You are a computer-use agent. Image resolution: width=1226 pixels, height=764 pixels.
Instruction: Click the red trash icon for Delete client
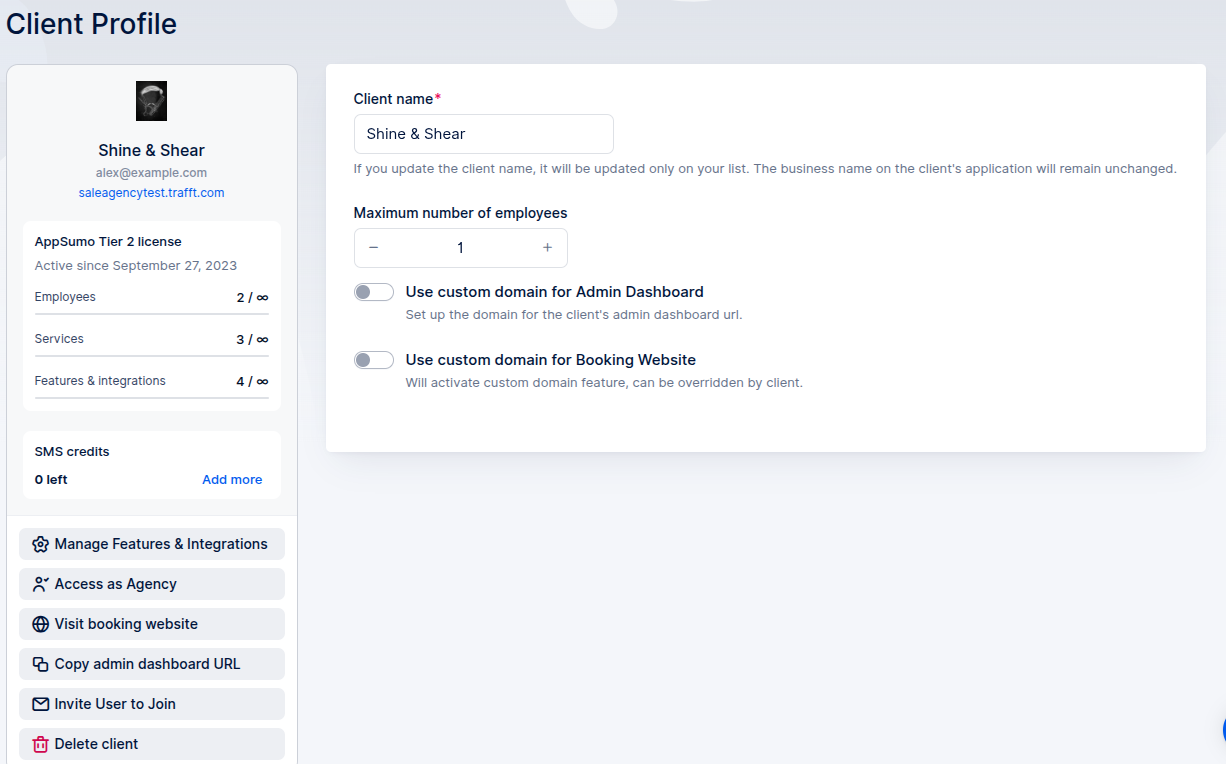[x=40, y=744]
